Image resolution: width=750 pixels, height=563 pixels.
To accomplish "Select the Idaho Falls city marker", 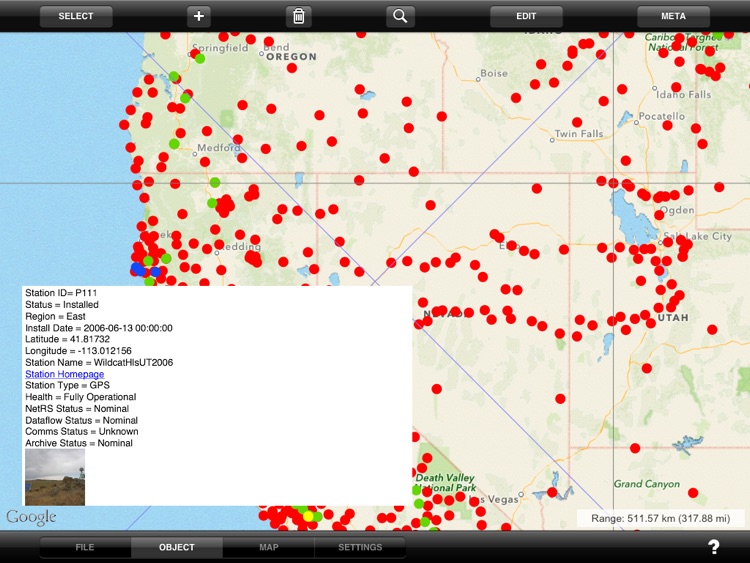I will point(654,88).
